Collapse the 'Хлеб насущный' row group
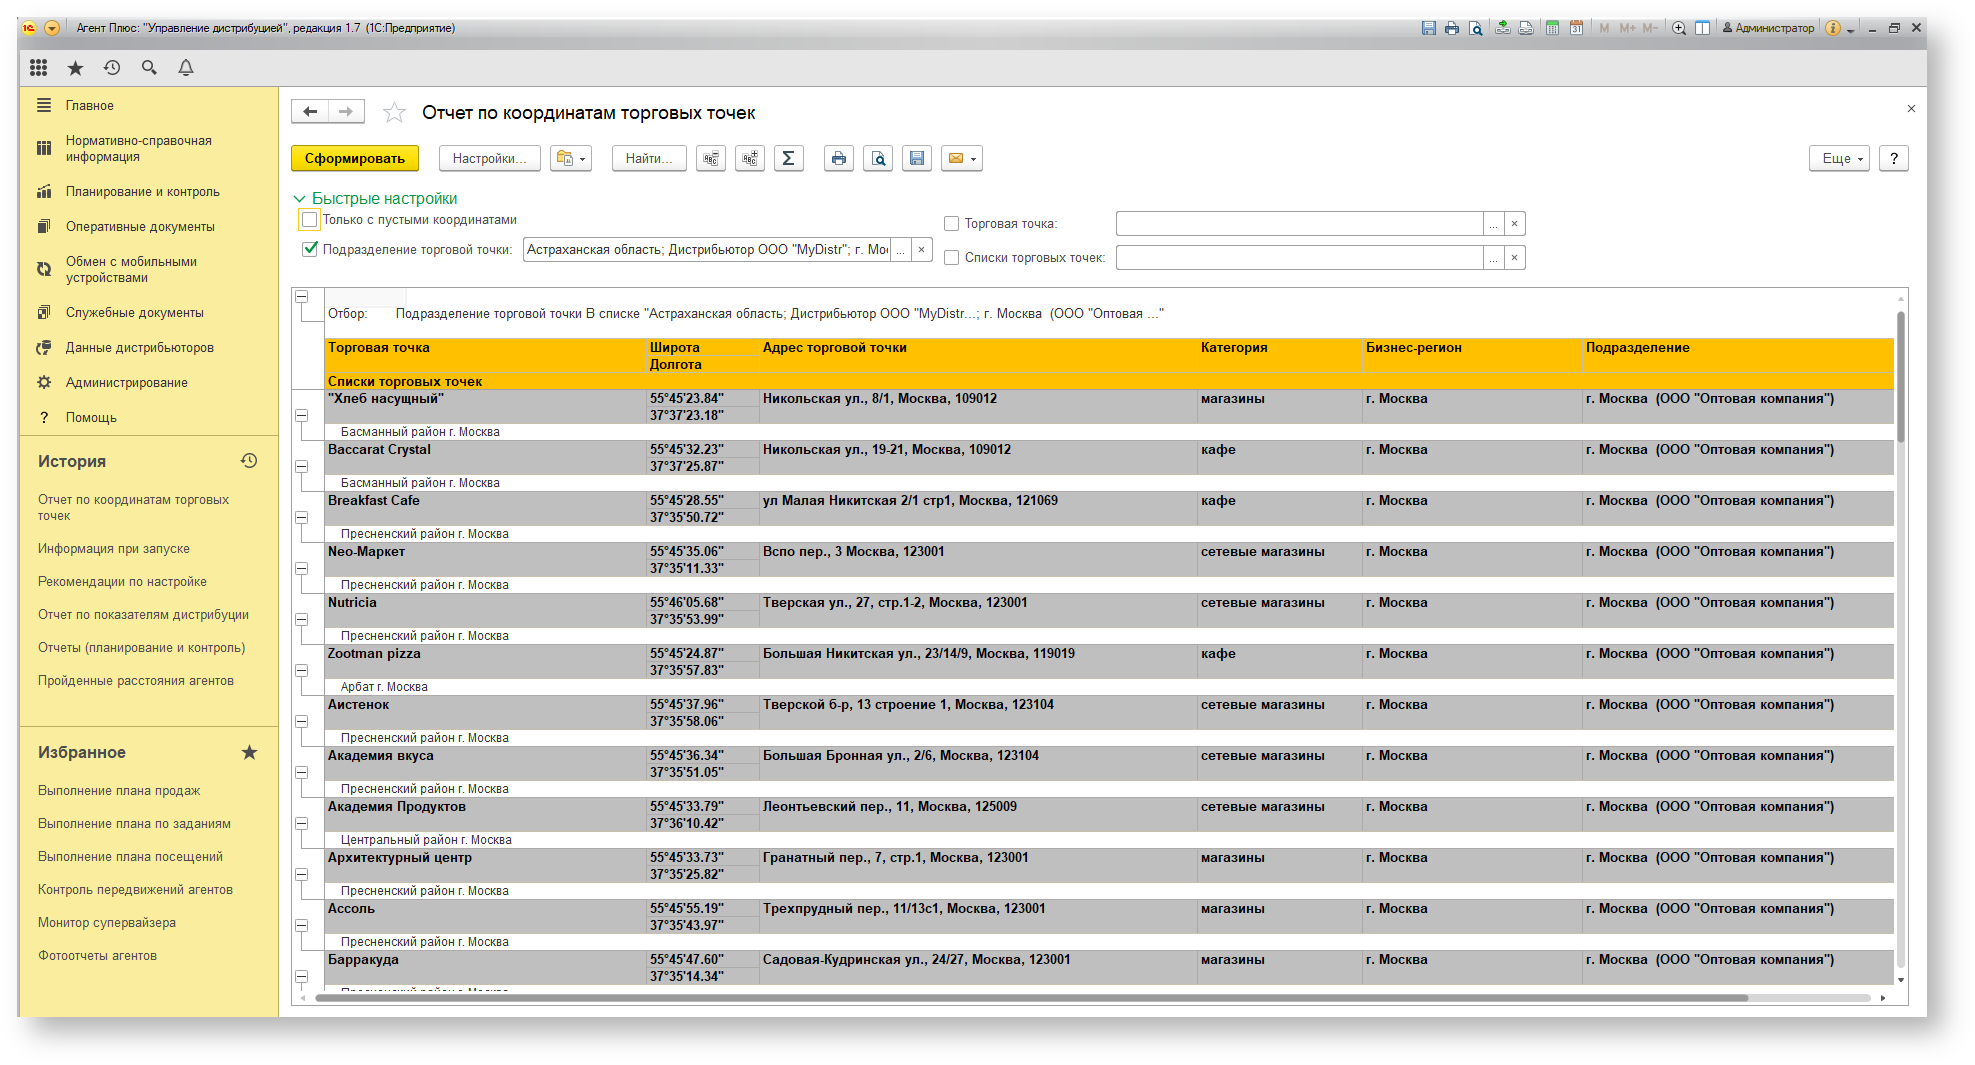This screenshot has height=1065, width=1975. [301, 415]
